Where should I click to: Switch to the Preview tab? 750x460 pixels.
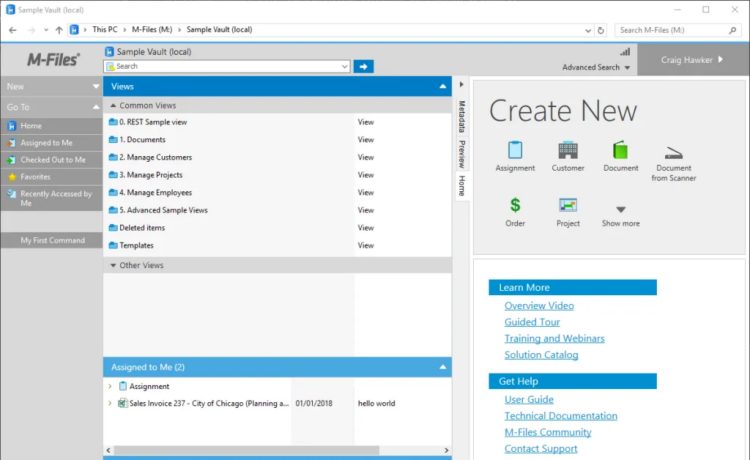click(461, 154)
